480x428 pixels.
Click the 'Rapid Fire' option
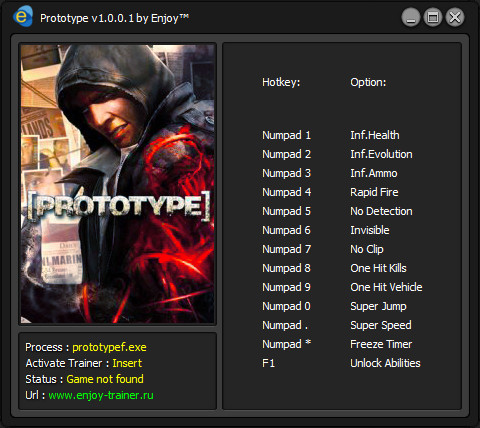[374, 192]
